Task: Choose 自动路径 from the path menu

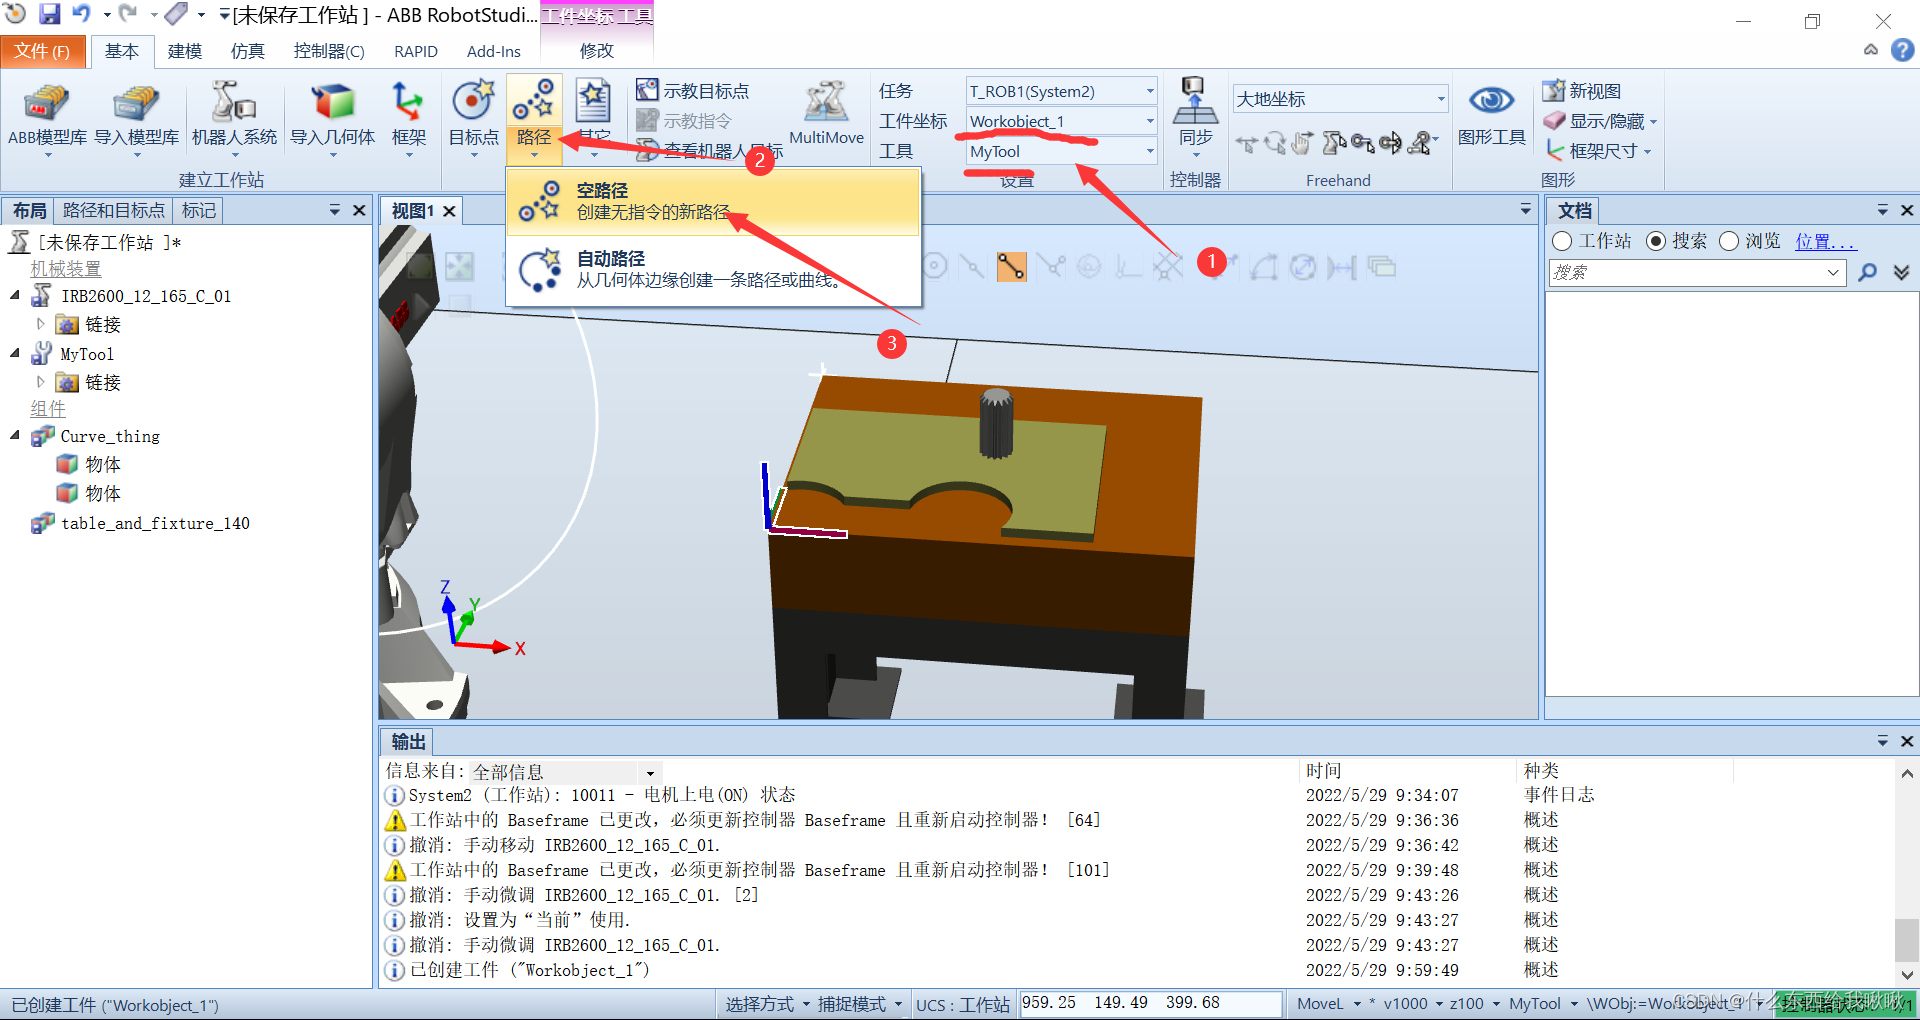Action: tap(713, 269)
